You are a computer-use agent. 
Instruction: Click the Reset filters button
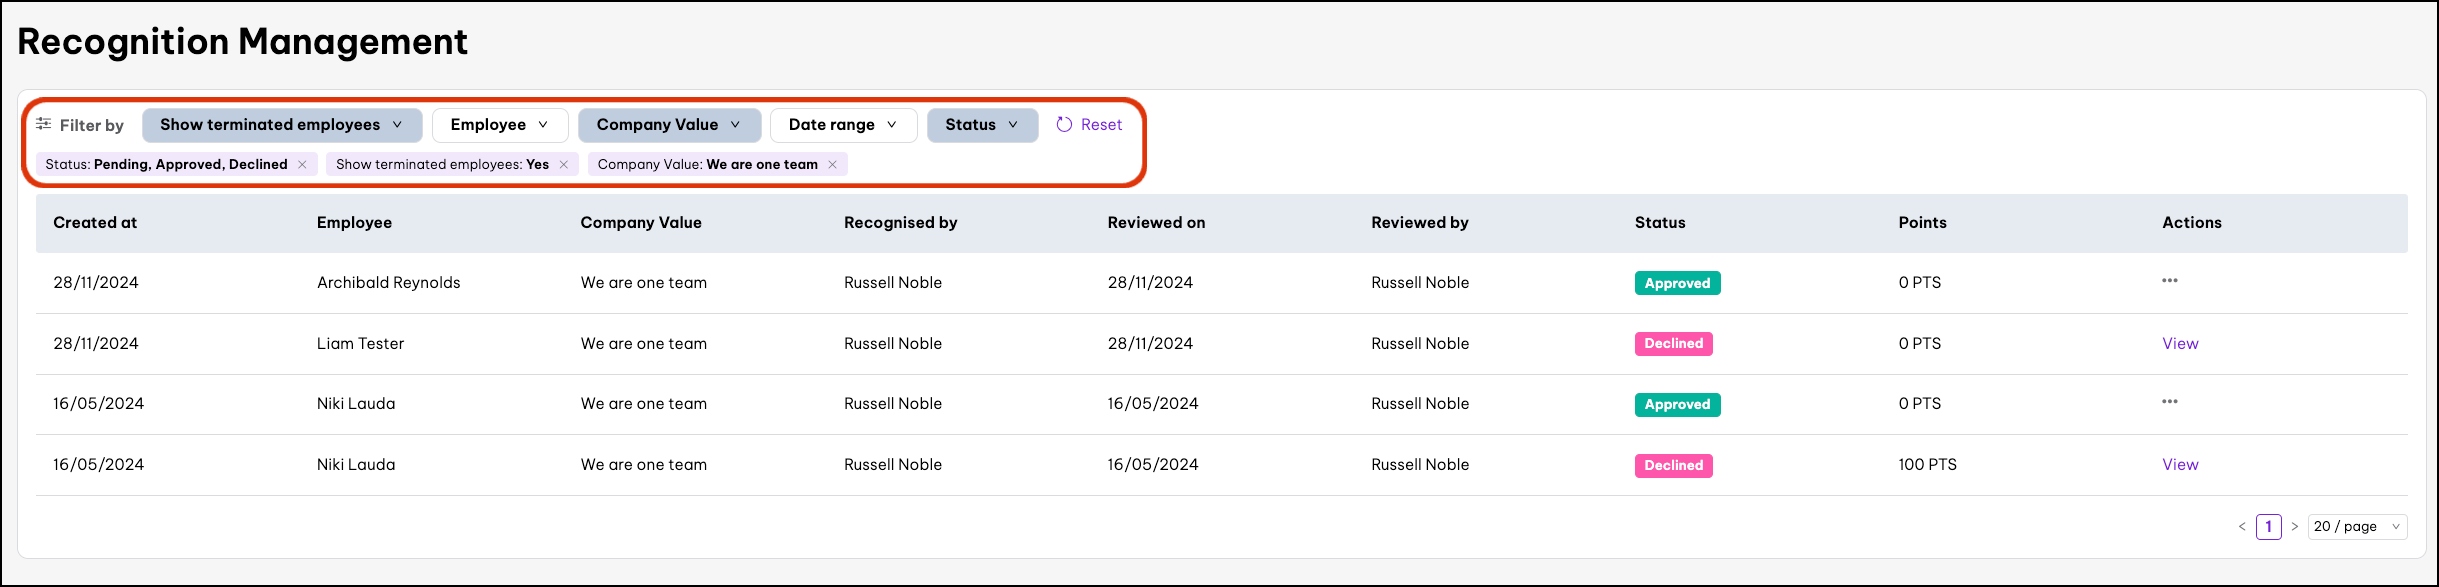click(x=1089, y=125)
